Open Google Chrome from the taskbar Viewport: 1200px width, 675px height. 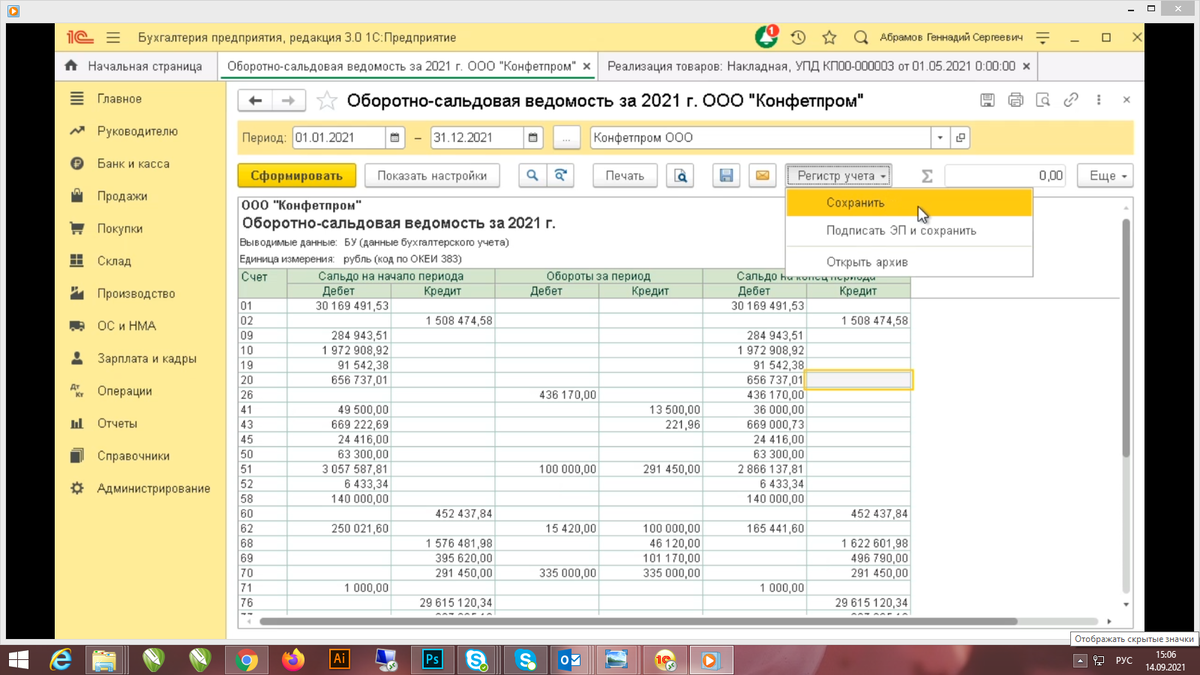point(246,660)
